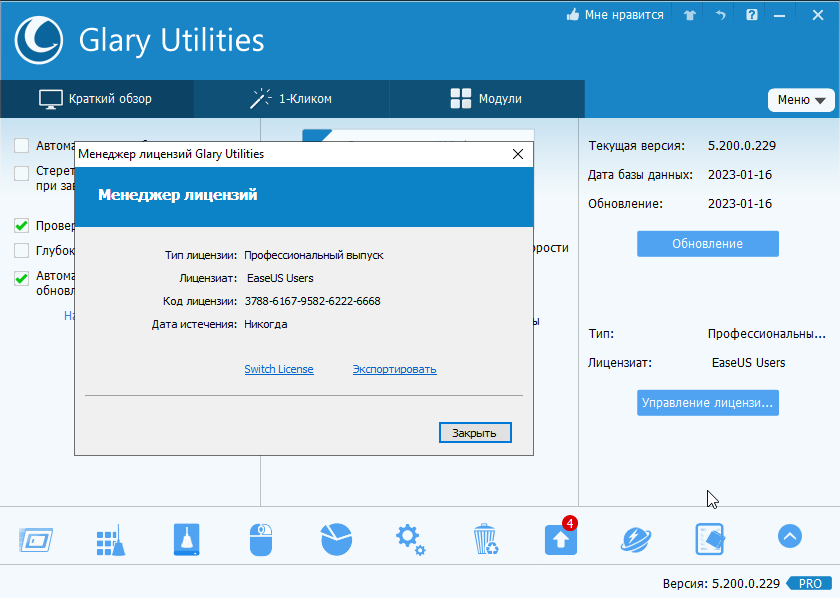This screenshot has width=840, height=598.
Task: Click the PRO badge in status bar
Action: 810,584
